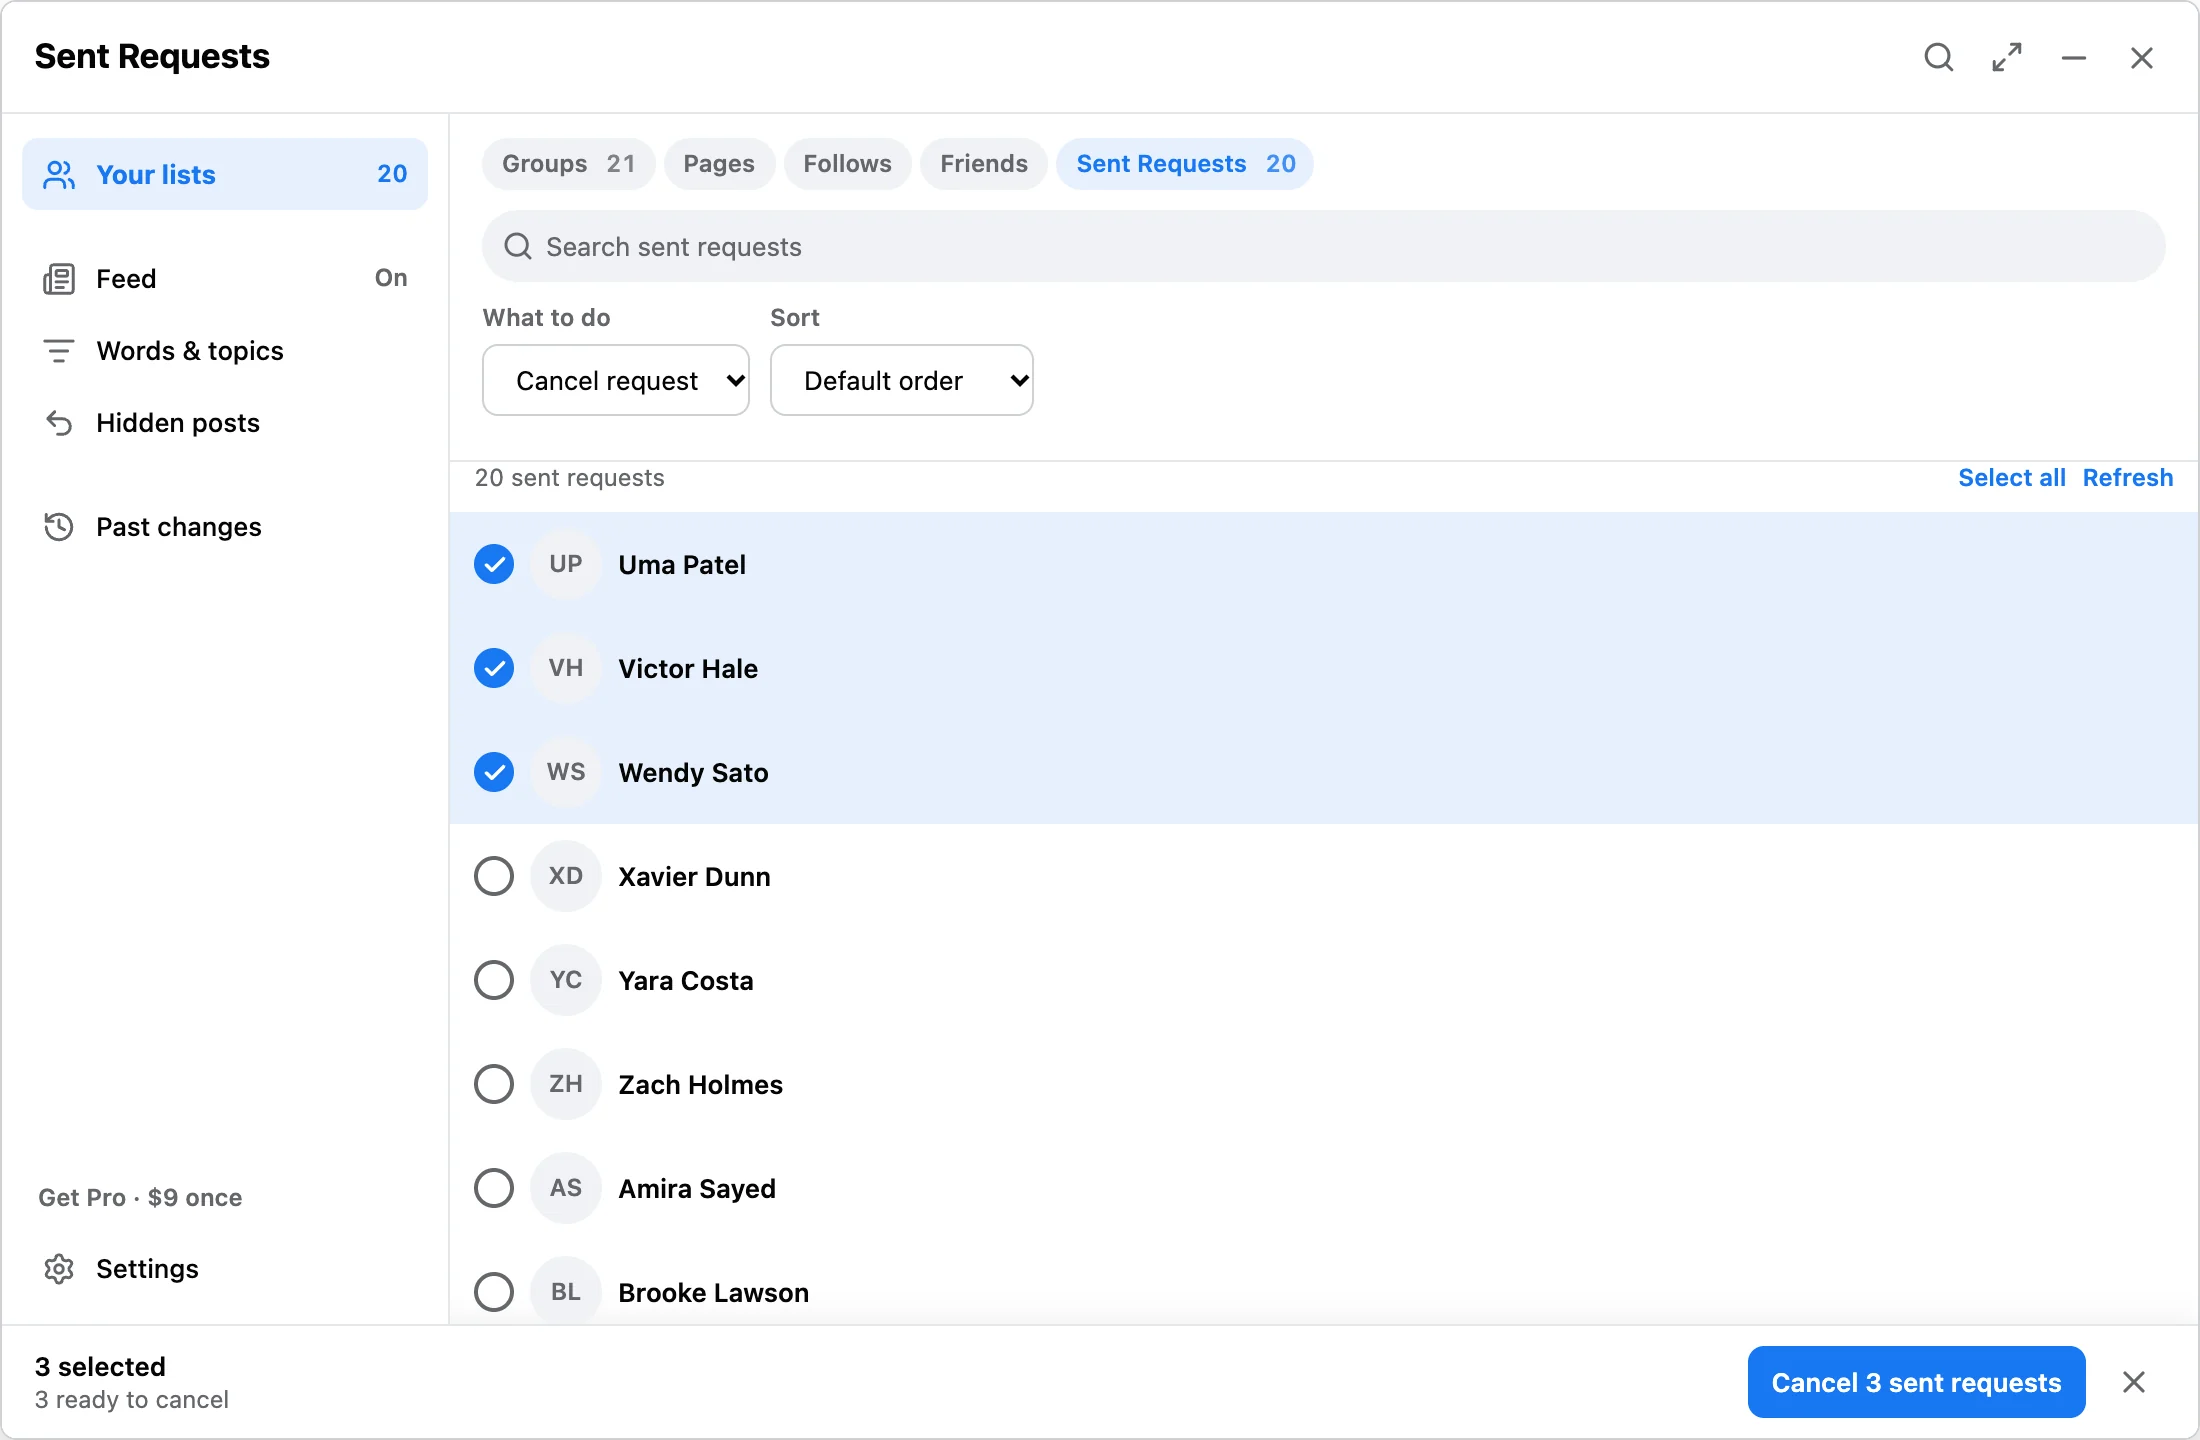
Task: Click the Hidden posts undo icon
Action: coord(59,423)
